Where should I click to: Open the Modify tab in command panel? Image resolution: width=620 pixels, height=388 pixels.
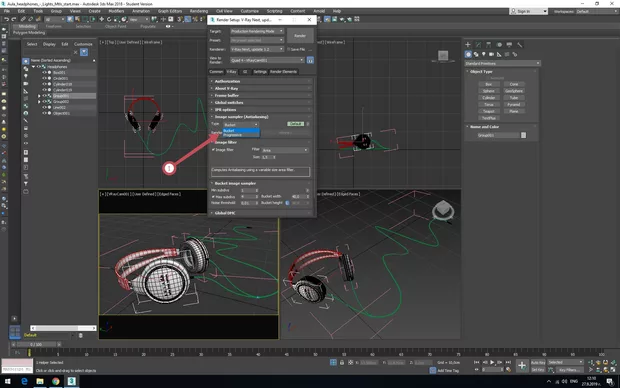[x=478, y=45]
